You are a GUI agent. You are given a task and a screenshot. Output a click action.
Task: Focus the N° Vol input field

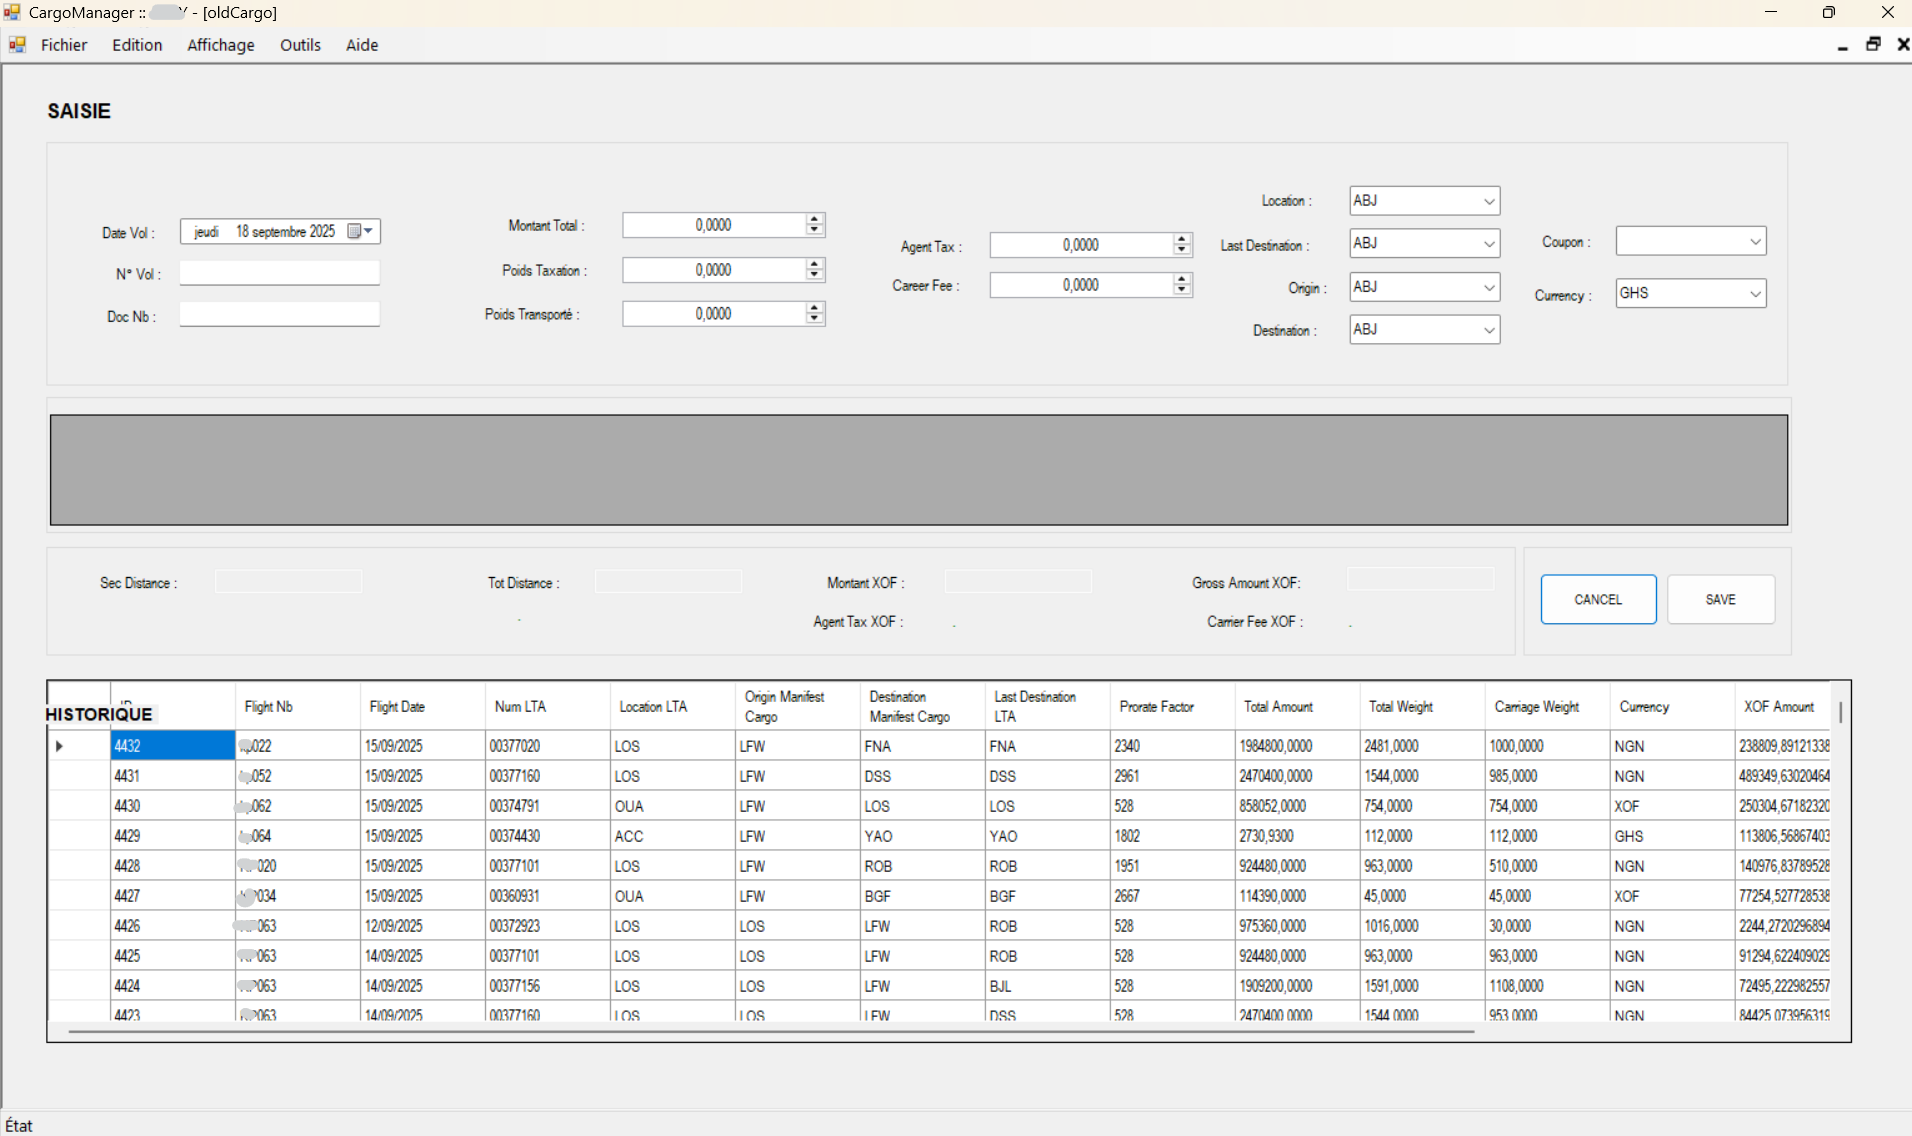[x=279, y=273]
